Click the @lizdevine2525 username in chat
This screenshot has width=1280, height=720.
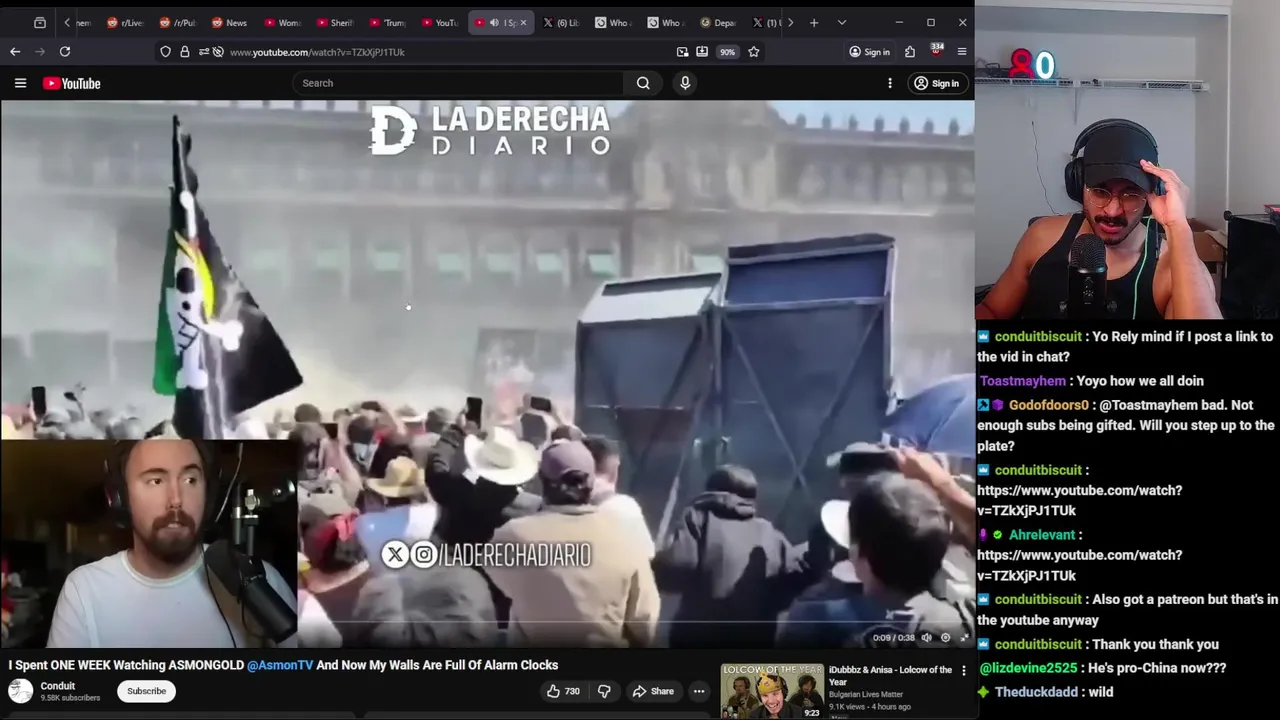coord(1028,668)
